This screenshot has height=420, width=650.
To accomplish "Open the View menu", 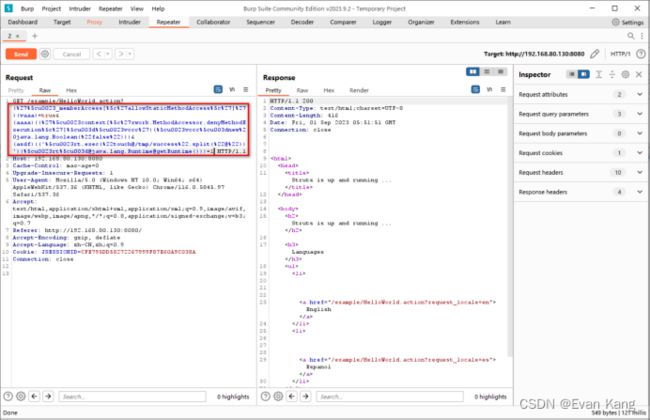I will (137, 9).
